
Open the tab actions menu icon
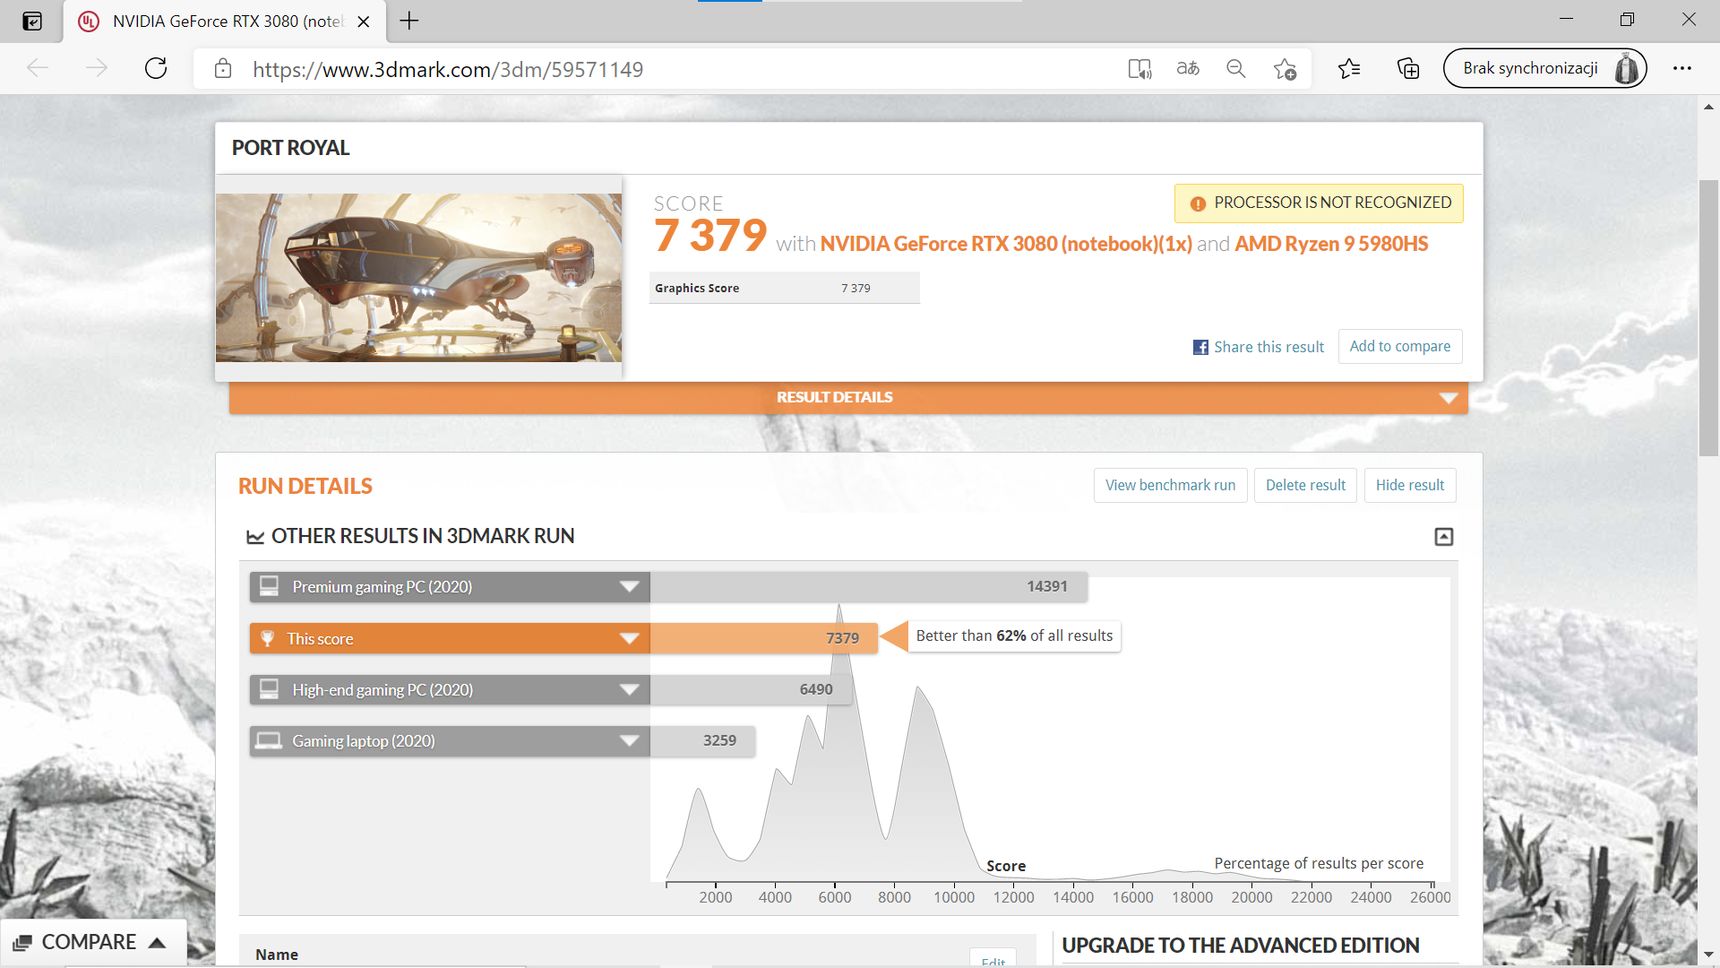32,21
